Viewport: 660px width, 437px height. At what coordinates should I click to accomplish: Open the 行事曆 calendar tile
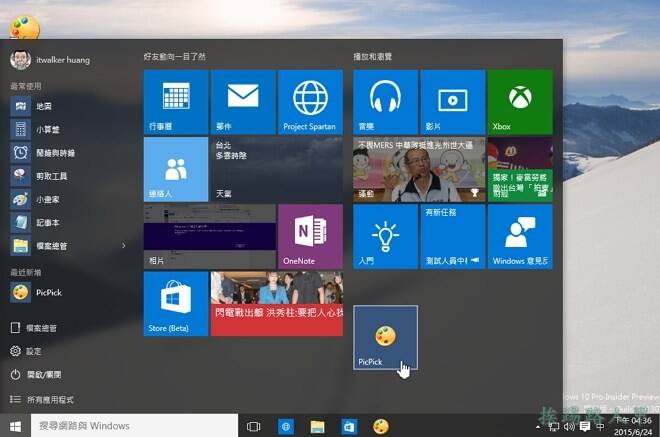[176, 102]
